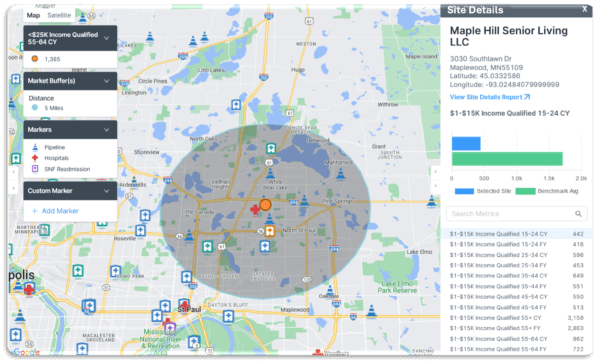Select the orange-outlined facility marker near North St Paul
Image resolution: width=600 pixels, height=363 pixels.
pyautogui.click(x=270, y=231)
